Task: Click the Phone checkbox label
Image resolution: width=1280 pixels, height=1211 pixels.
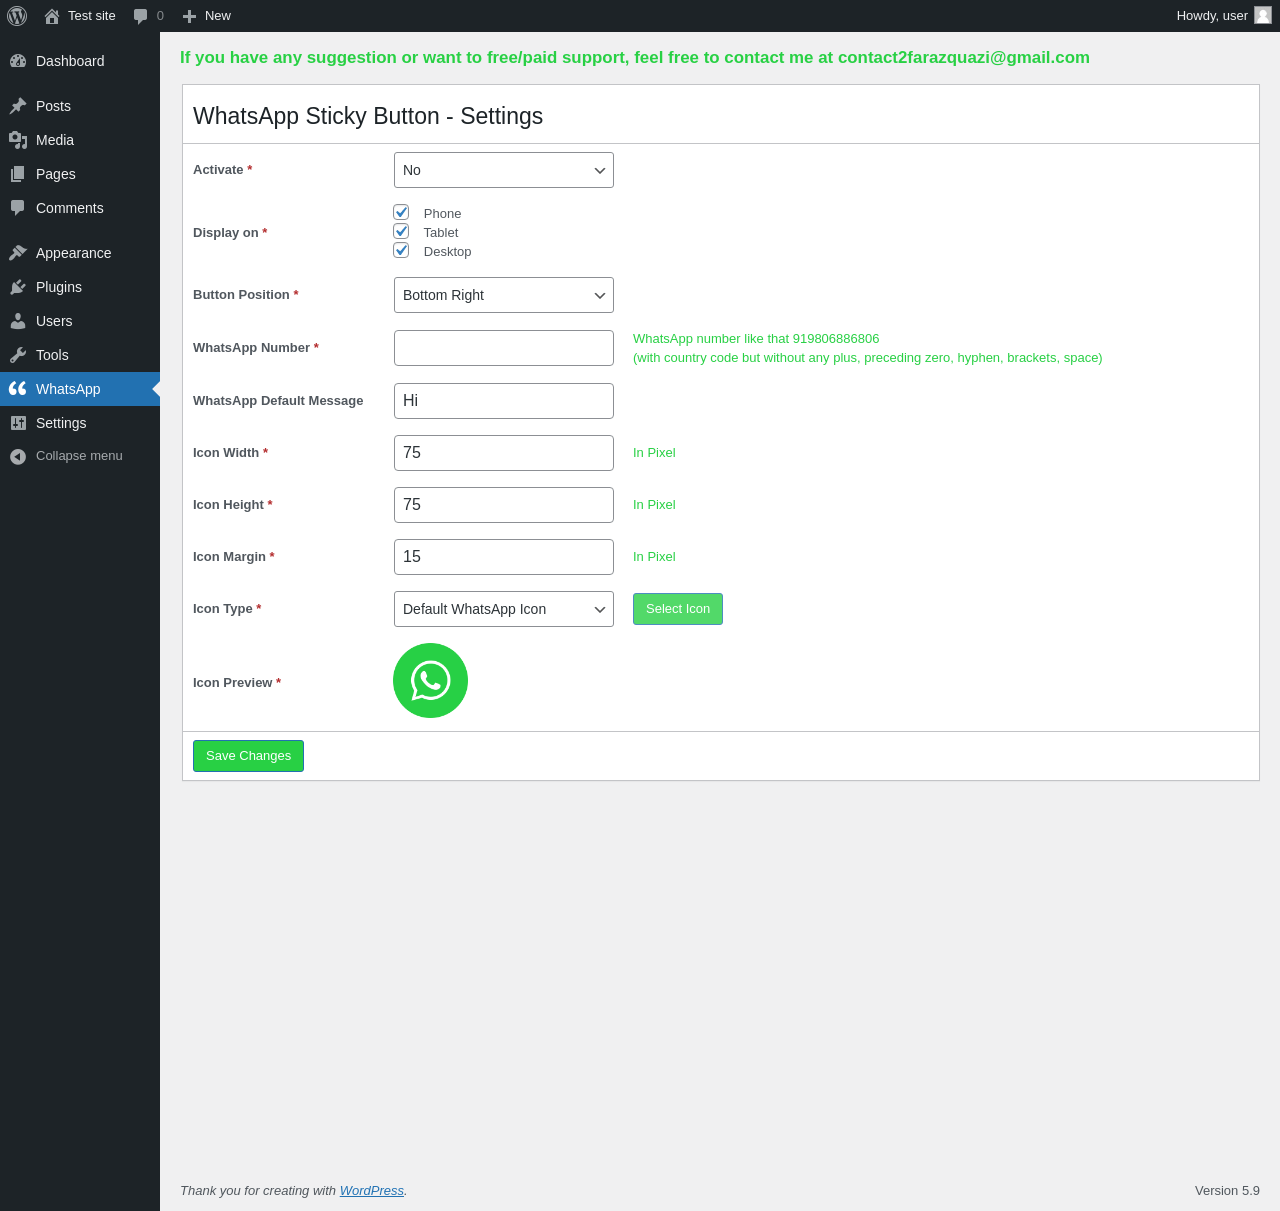Action: tap(442, 214)
